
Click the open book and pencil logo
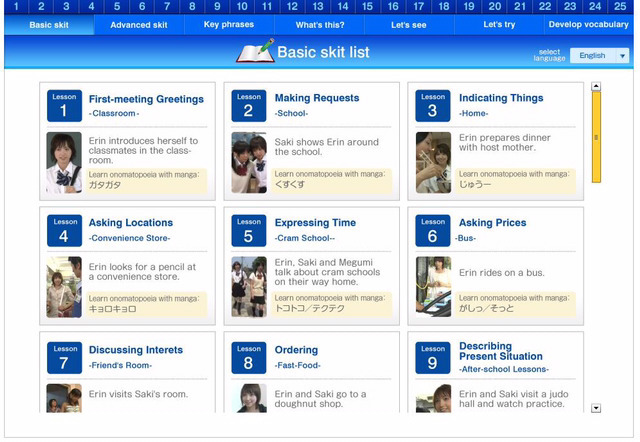pyautogui.click(x=256, y=51)
